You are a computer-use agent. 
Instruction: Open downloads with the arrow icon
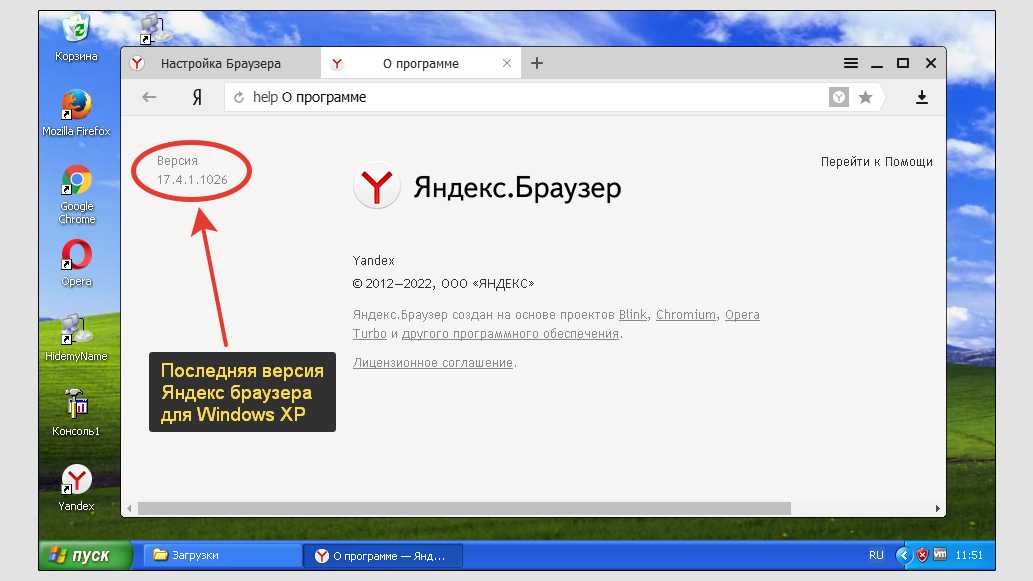(921, 97)
